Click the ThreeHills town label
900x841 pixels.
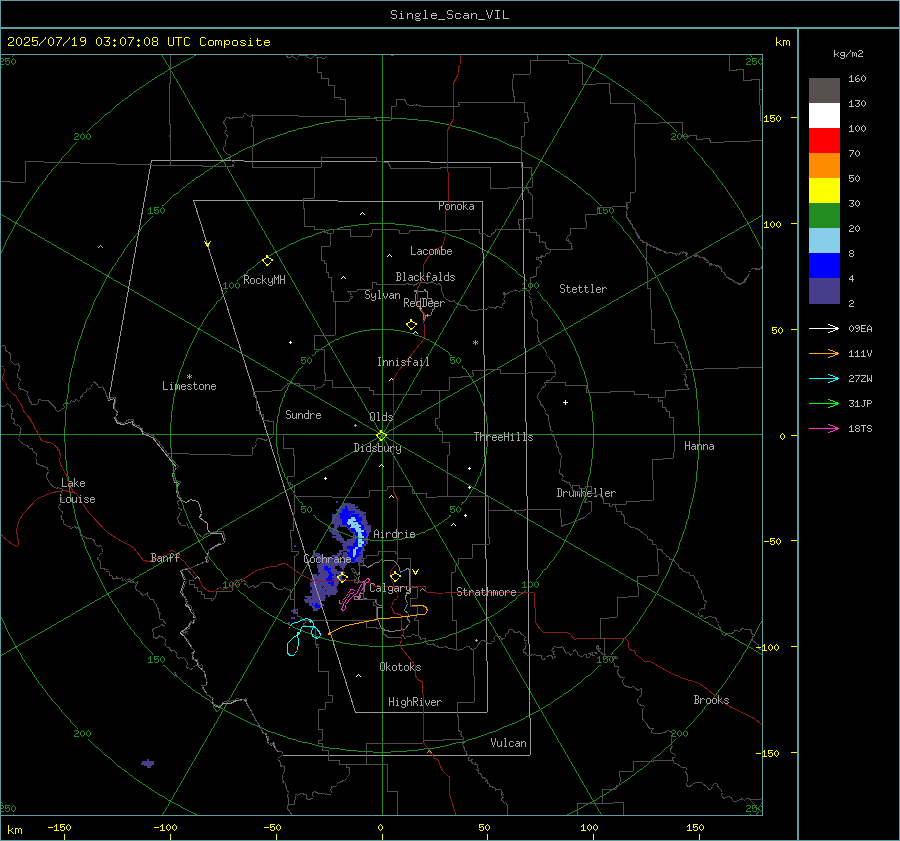pos(503,437)
